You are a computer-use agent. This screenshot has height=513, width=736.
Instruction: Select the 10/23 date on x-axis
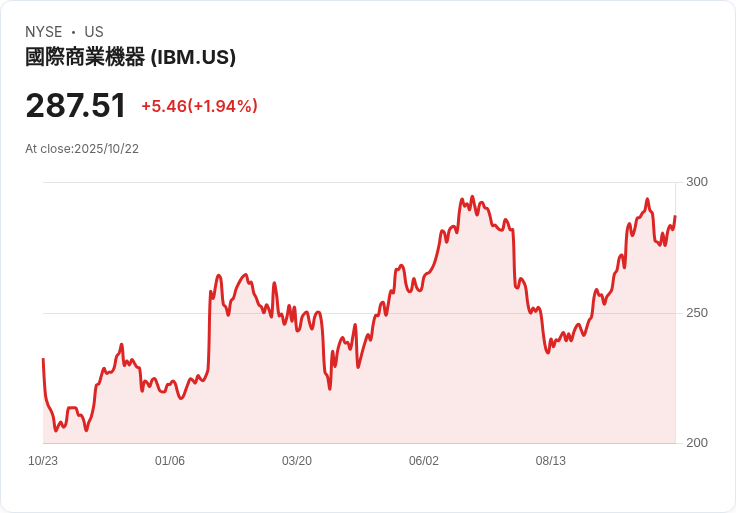(x=43, y=461)
